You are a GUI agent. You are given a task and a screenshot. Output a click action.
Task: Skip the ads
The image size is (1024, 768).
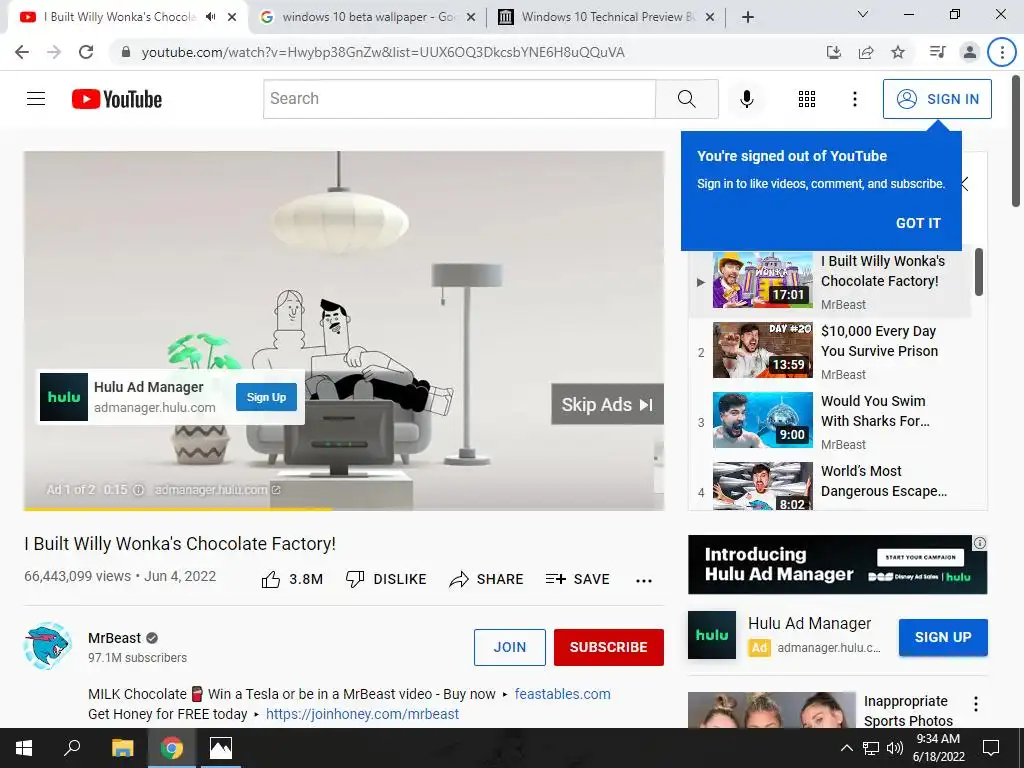click(x=607, y=404)
